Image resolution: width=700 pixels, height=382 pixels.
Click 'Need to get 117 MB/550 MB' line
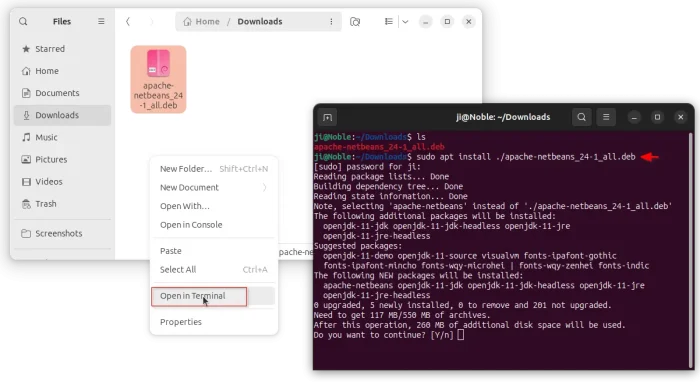(x=402, y=315)
